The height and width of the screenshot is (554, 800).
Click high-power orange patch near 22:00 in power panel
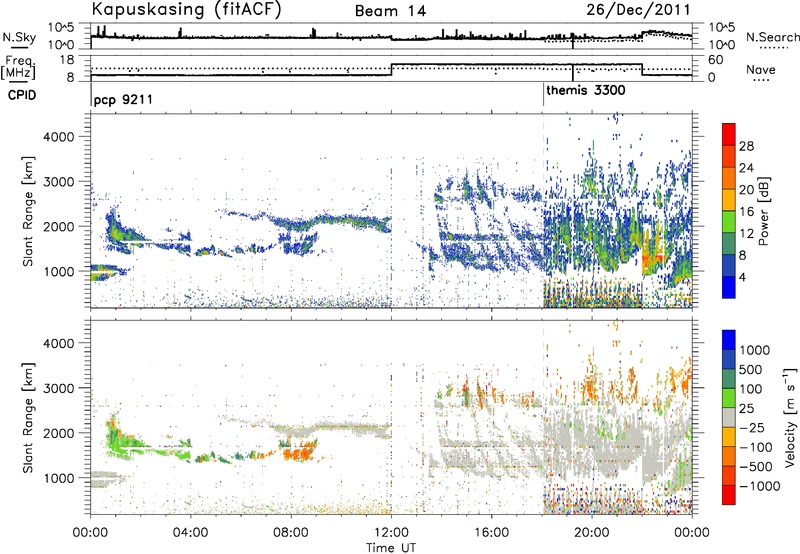click(653, 258)
